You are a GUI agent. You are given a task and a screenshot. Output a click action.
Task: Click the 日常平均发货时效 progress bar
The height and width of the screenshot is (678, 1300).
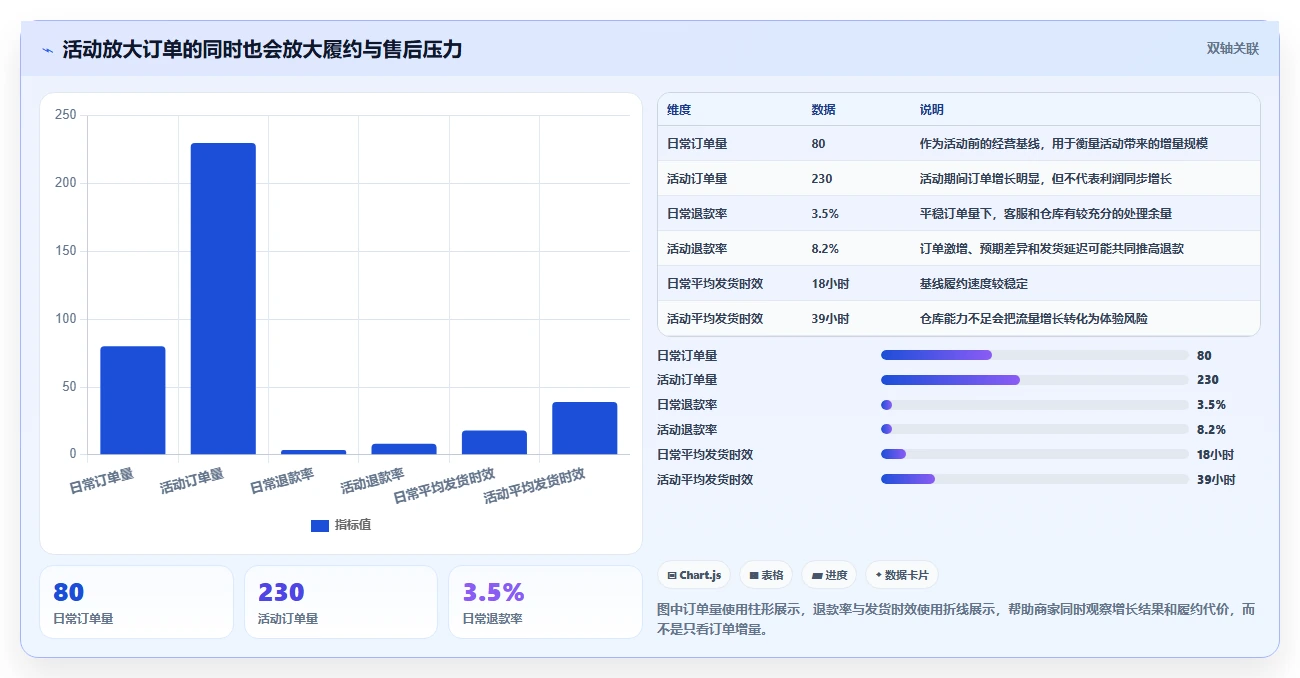tap(1035, 454)
